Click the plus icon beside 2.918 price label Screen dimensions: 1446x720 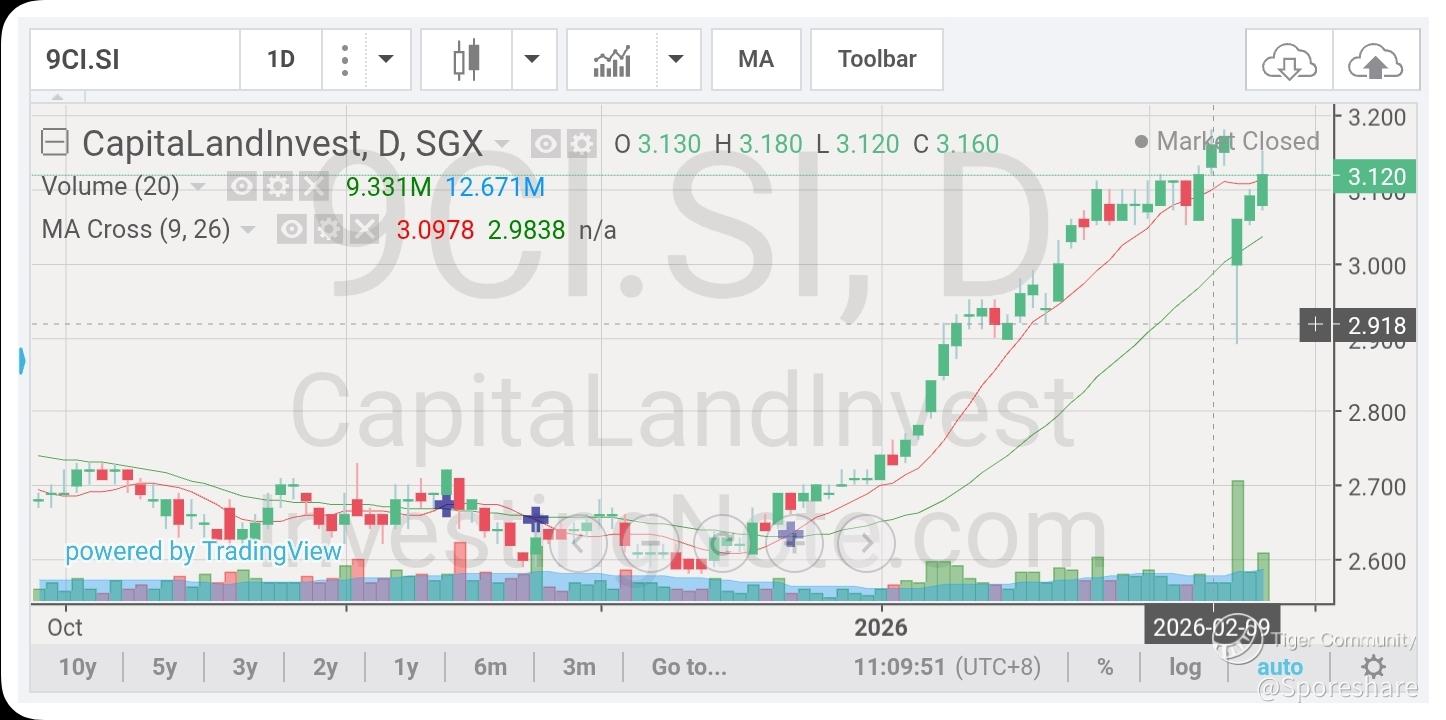click(x=1315, y=325)
